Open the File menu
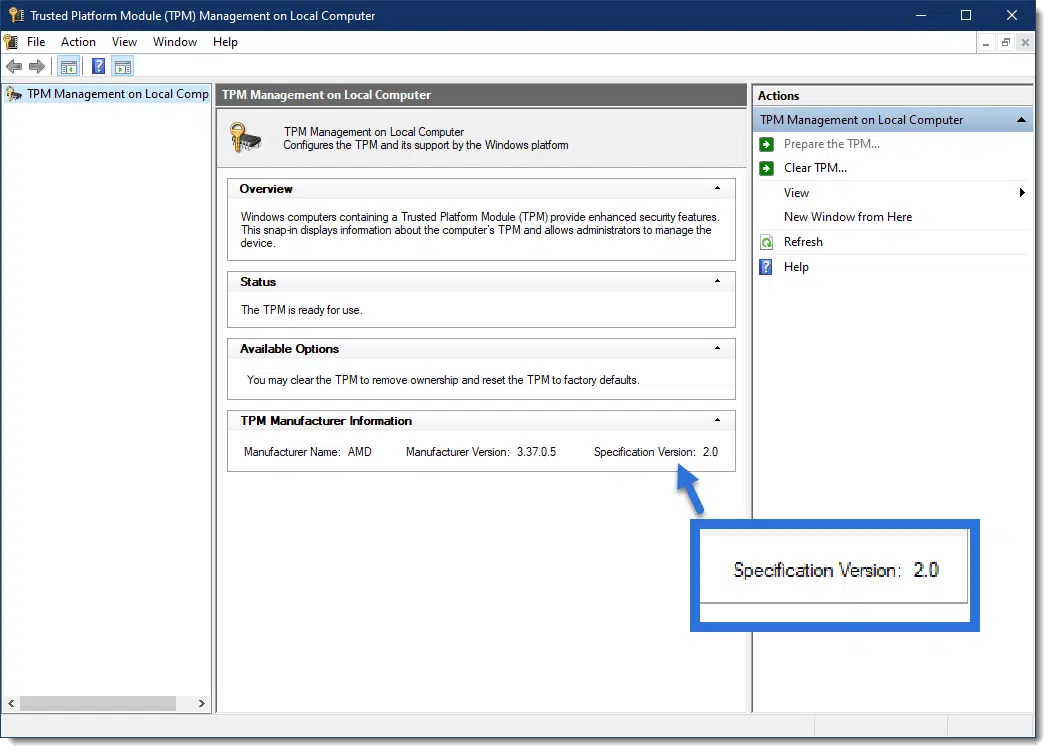The height and width of the screenshot is (753, 1051). [x=36, y=42]
